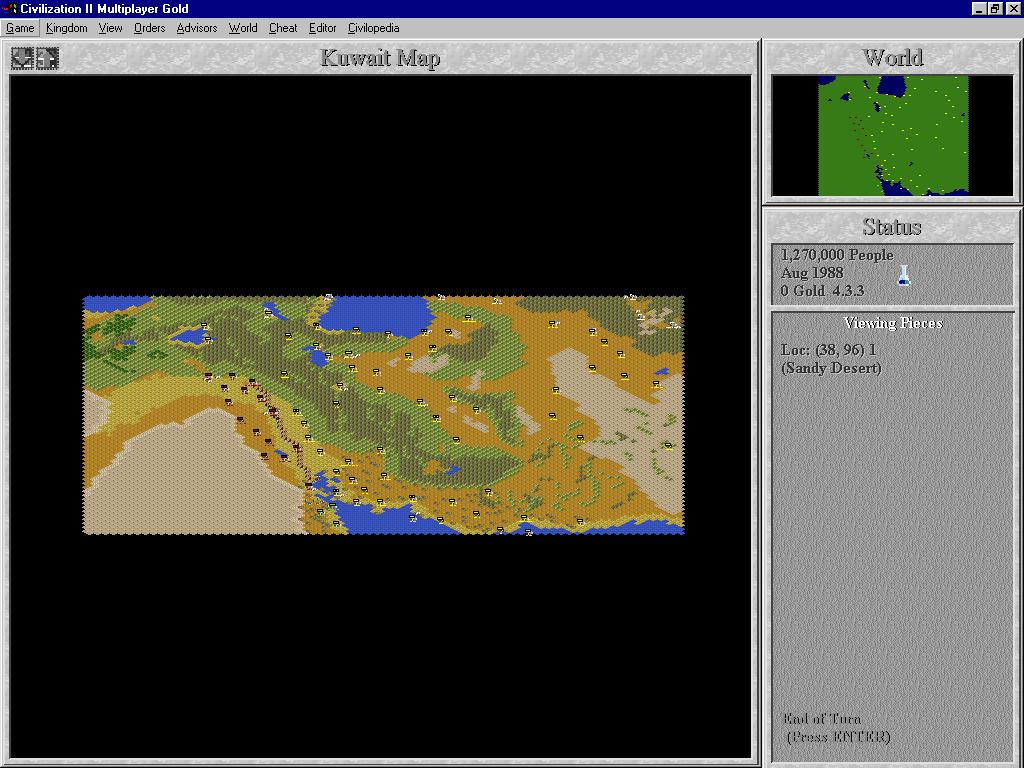
Task: Click the zoom in arrow on map window
Action: [x=47, y=59]
